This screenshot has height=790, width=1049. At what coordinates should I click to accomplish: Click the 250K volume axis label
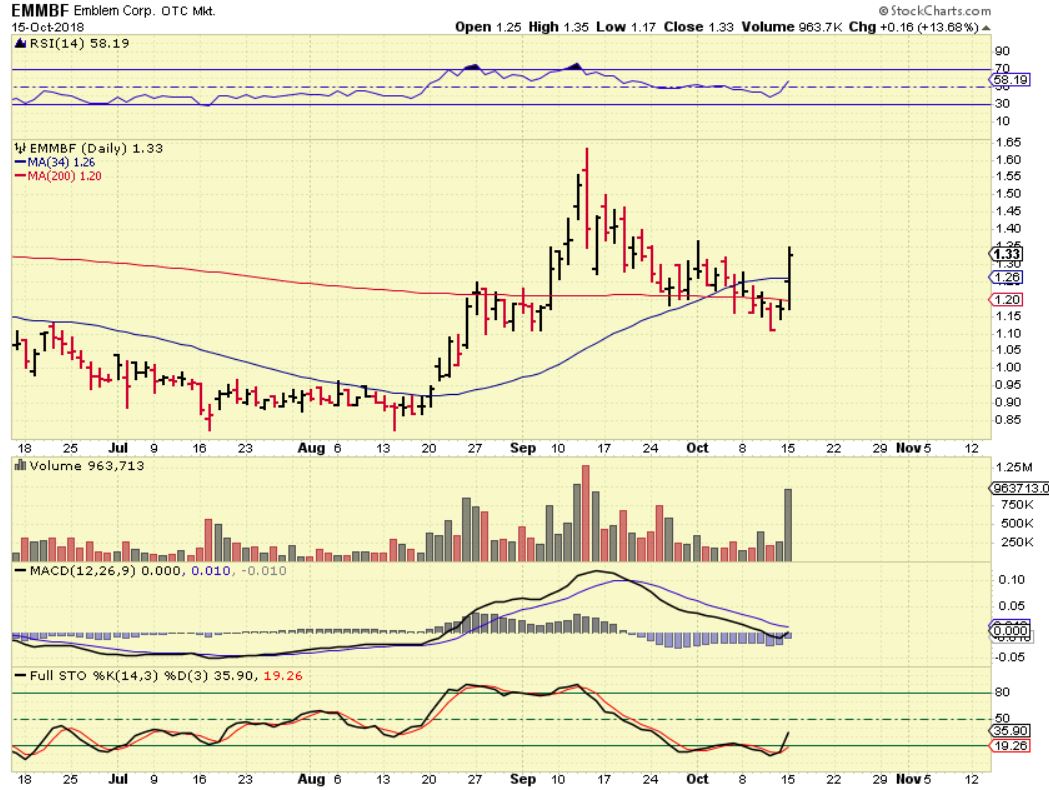1017,542
